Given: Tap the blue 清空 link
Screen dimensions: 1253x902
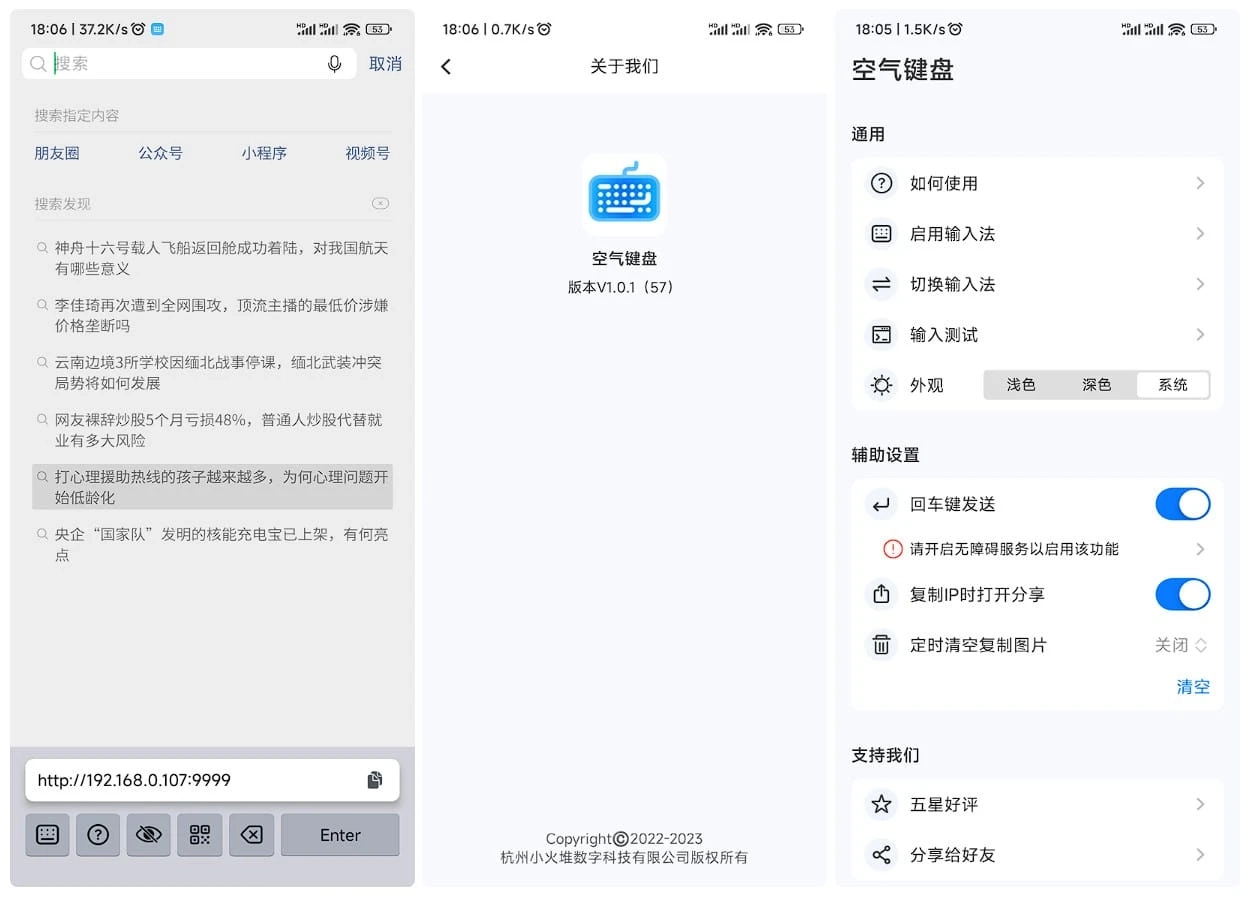Looking at the screenshot, I should coord(1193,687).
